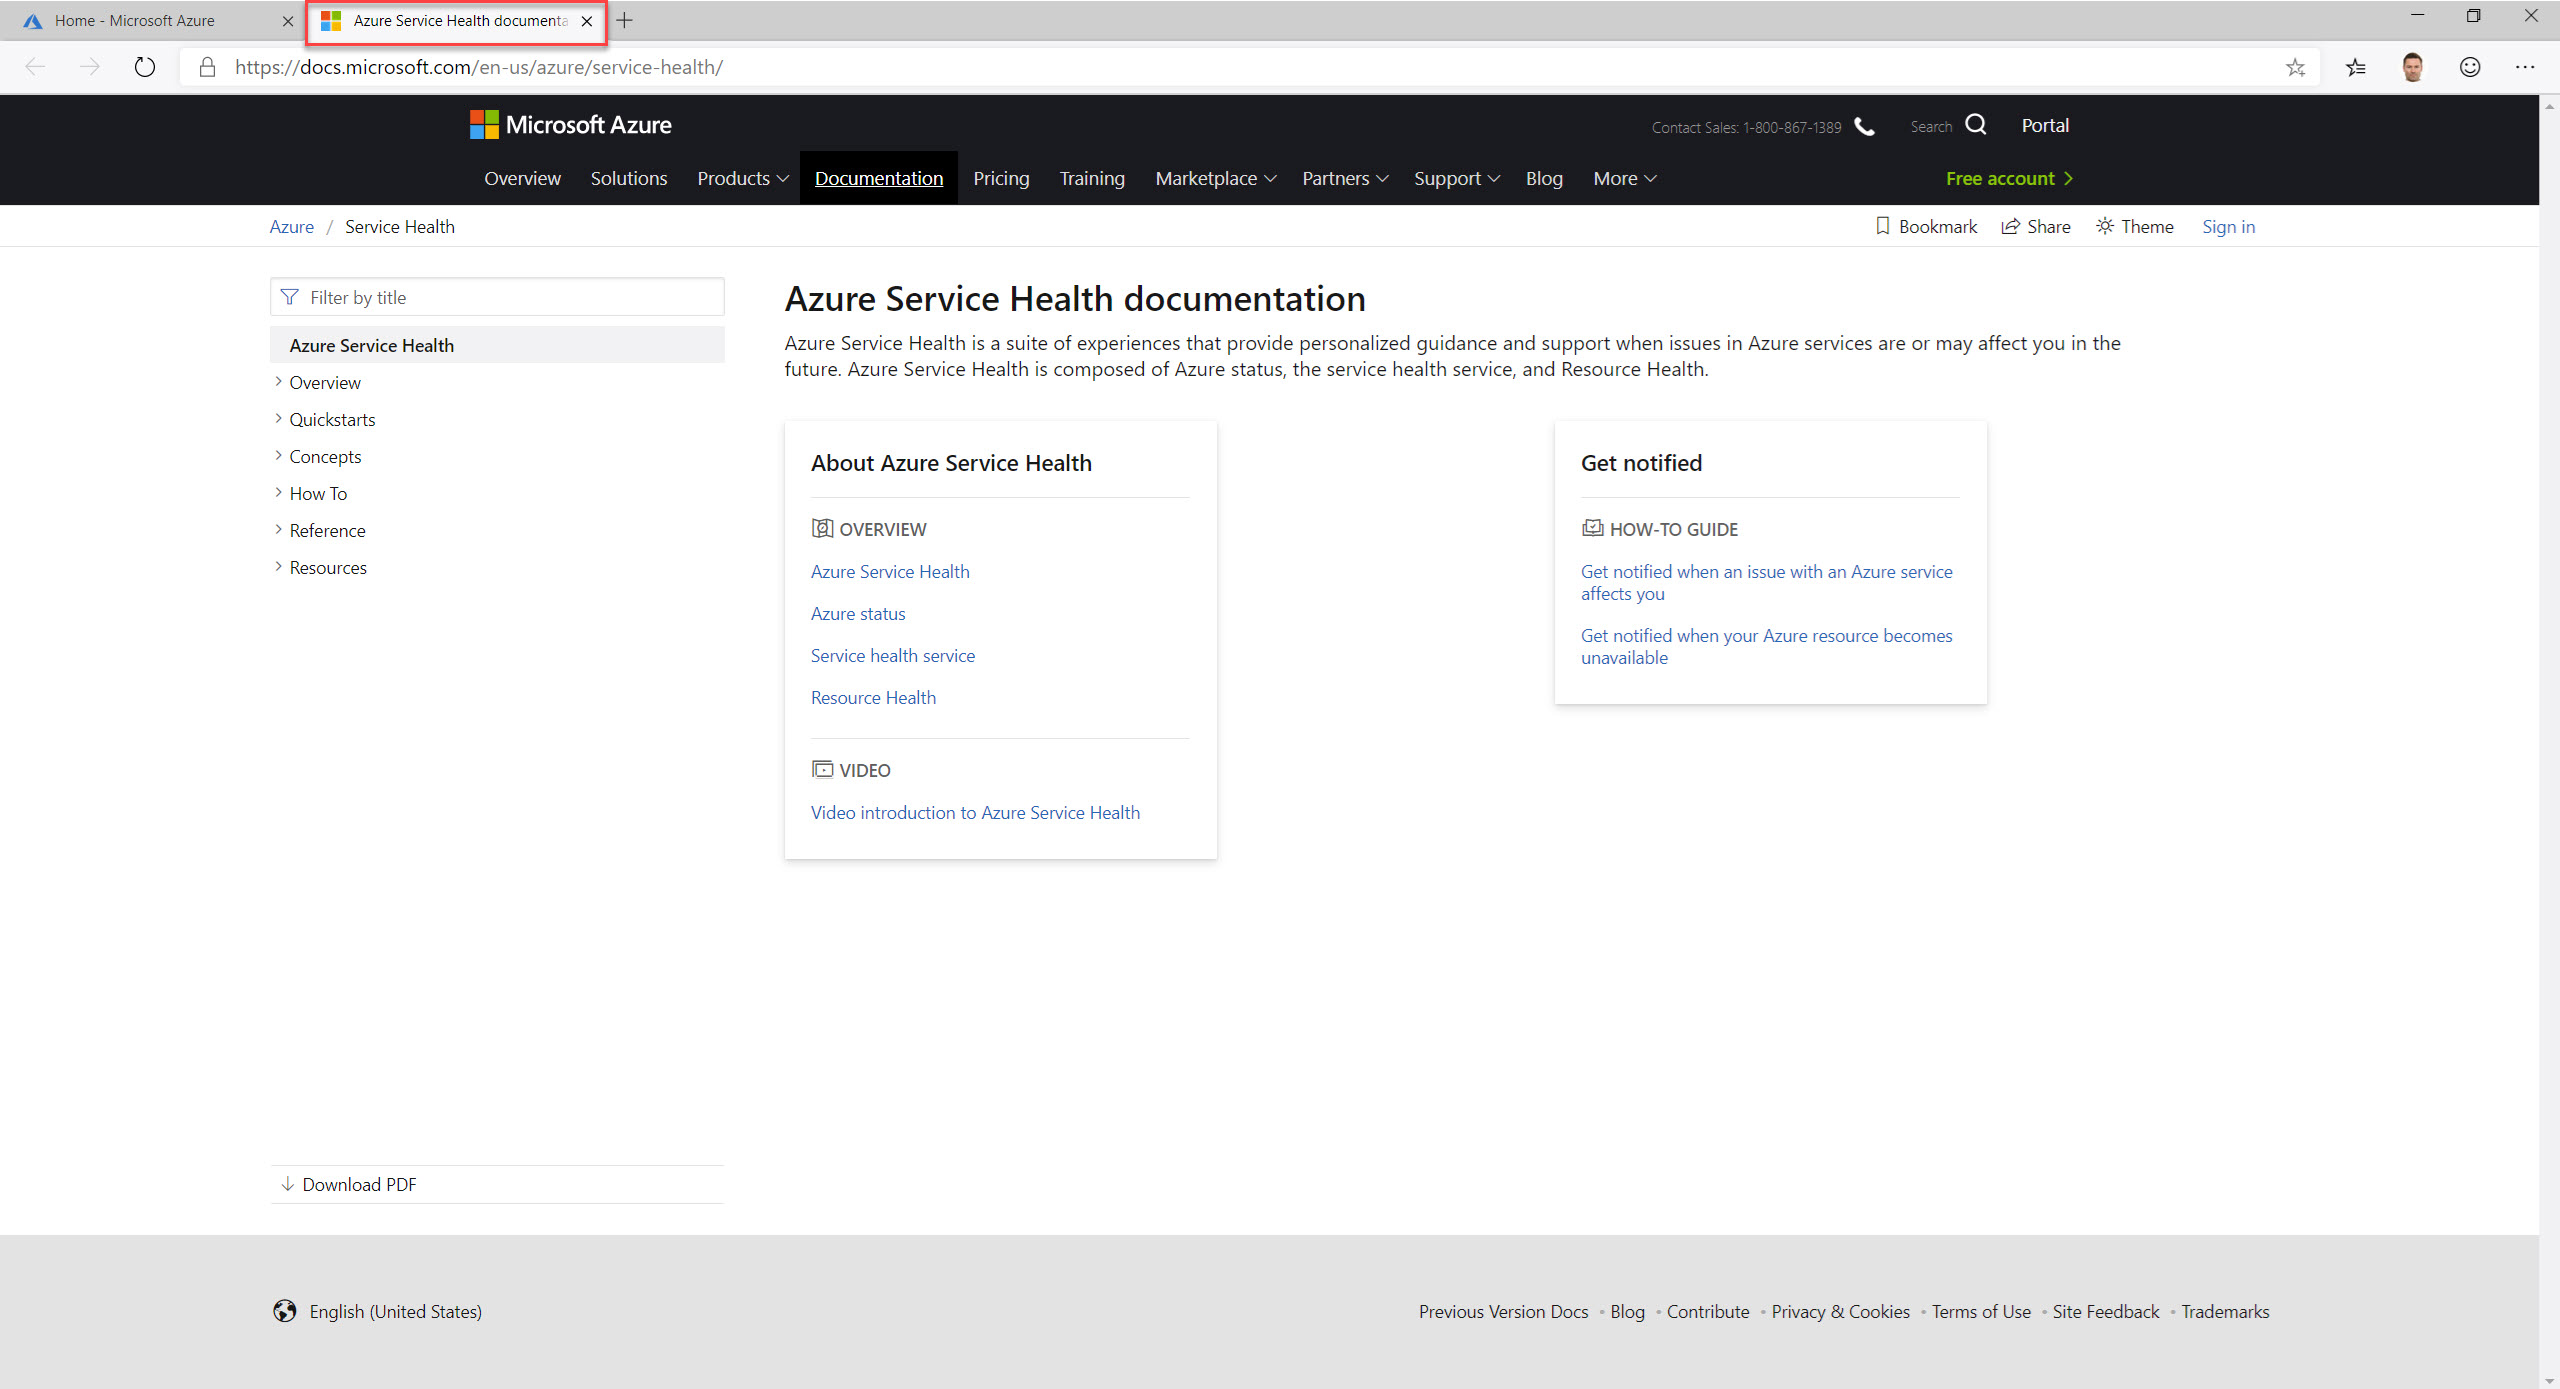
Task: Open the Azure status link
Action: 858,613
